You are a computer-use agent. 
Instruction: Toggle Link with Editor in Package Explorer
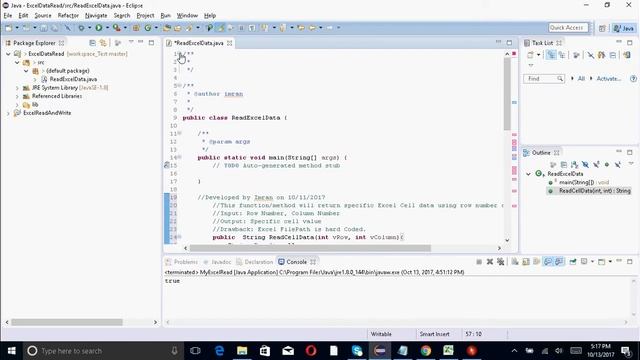click(x=103, y=43)
